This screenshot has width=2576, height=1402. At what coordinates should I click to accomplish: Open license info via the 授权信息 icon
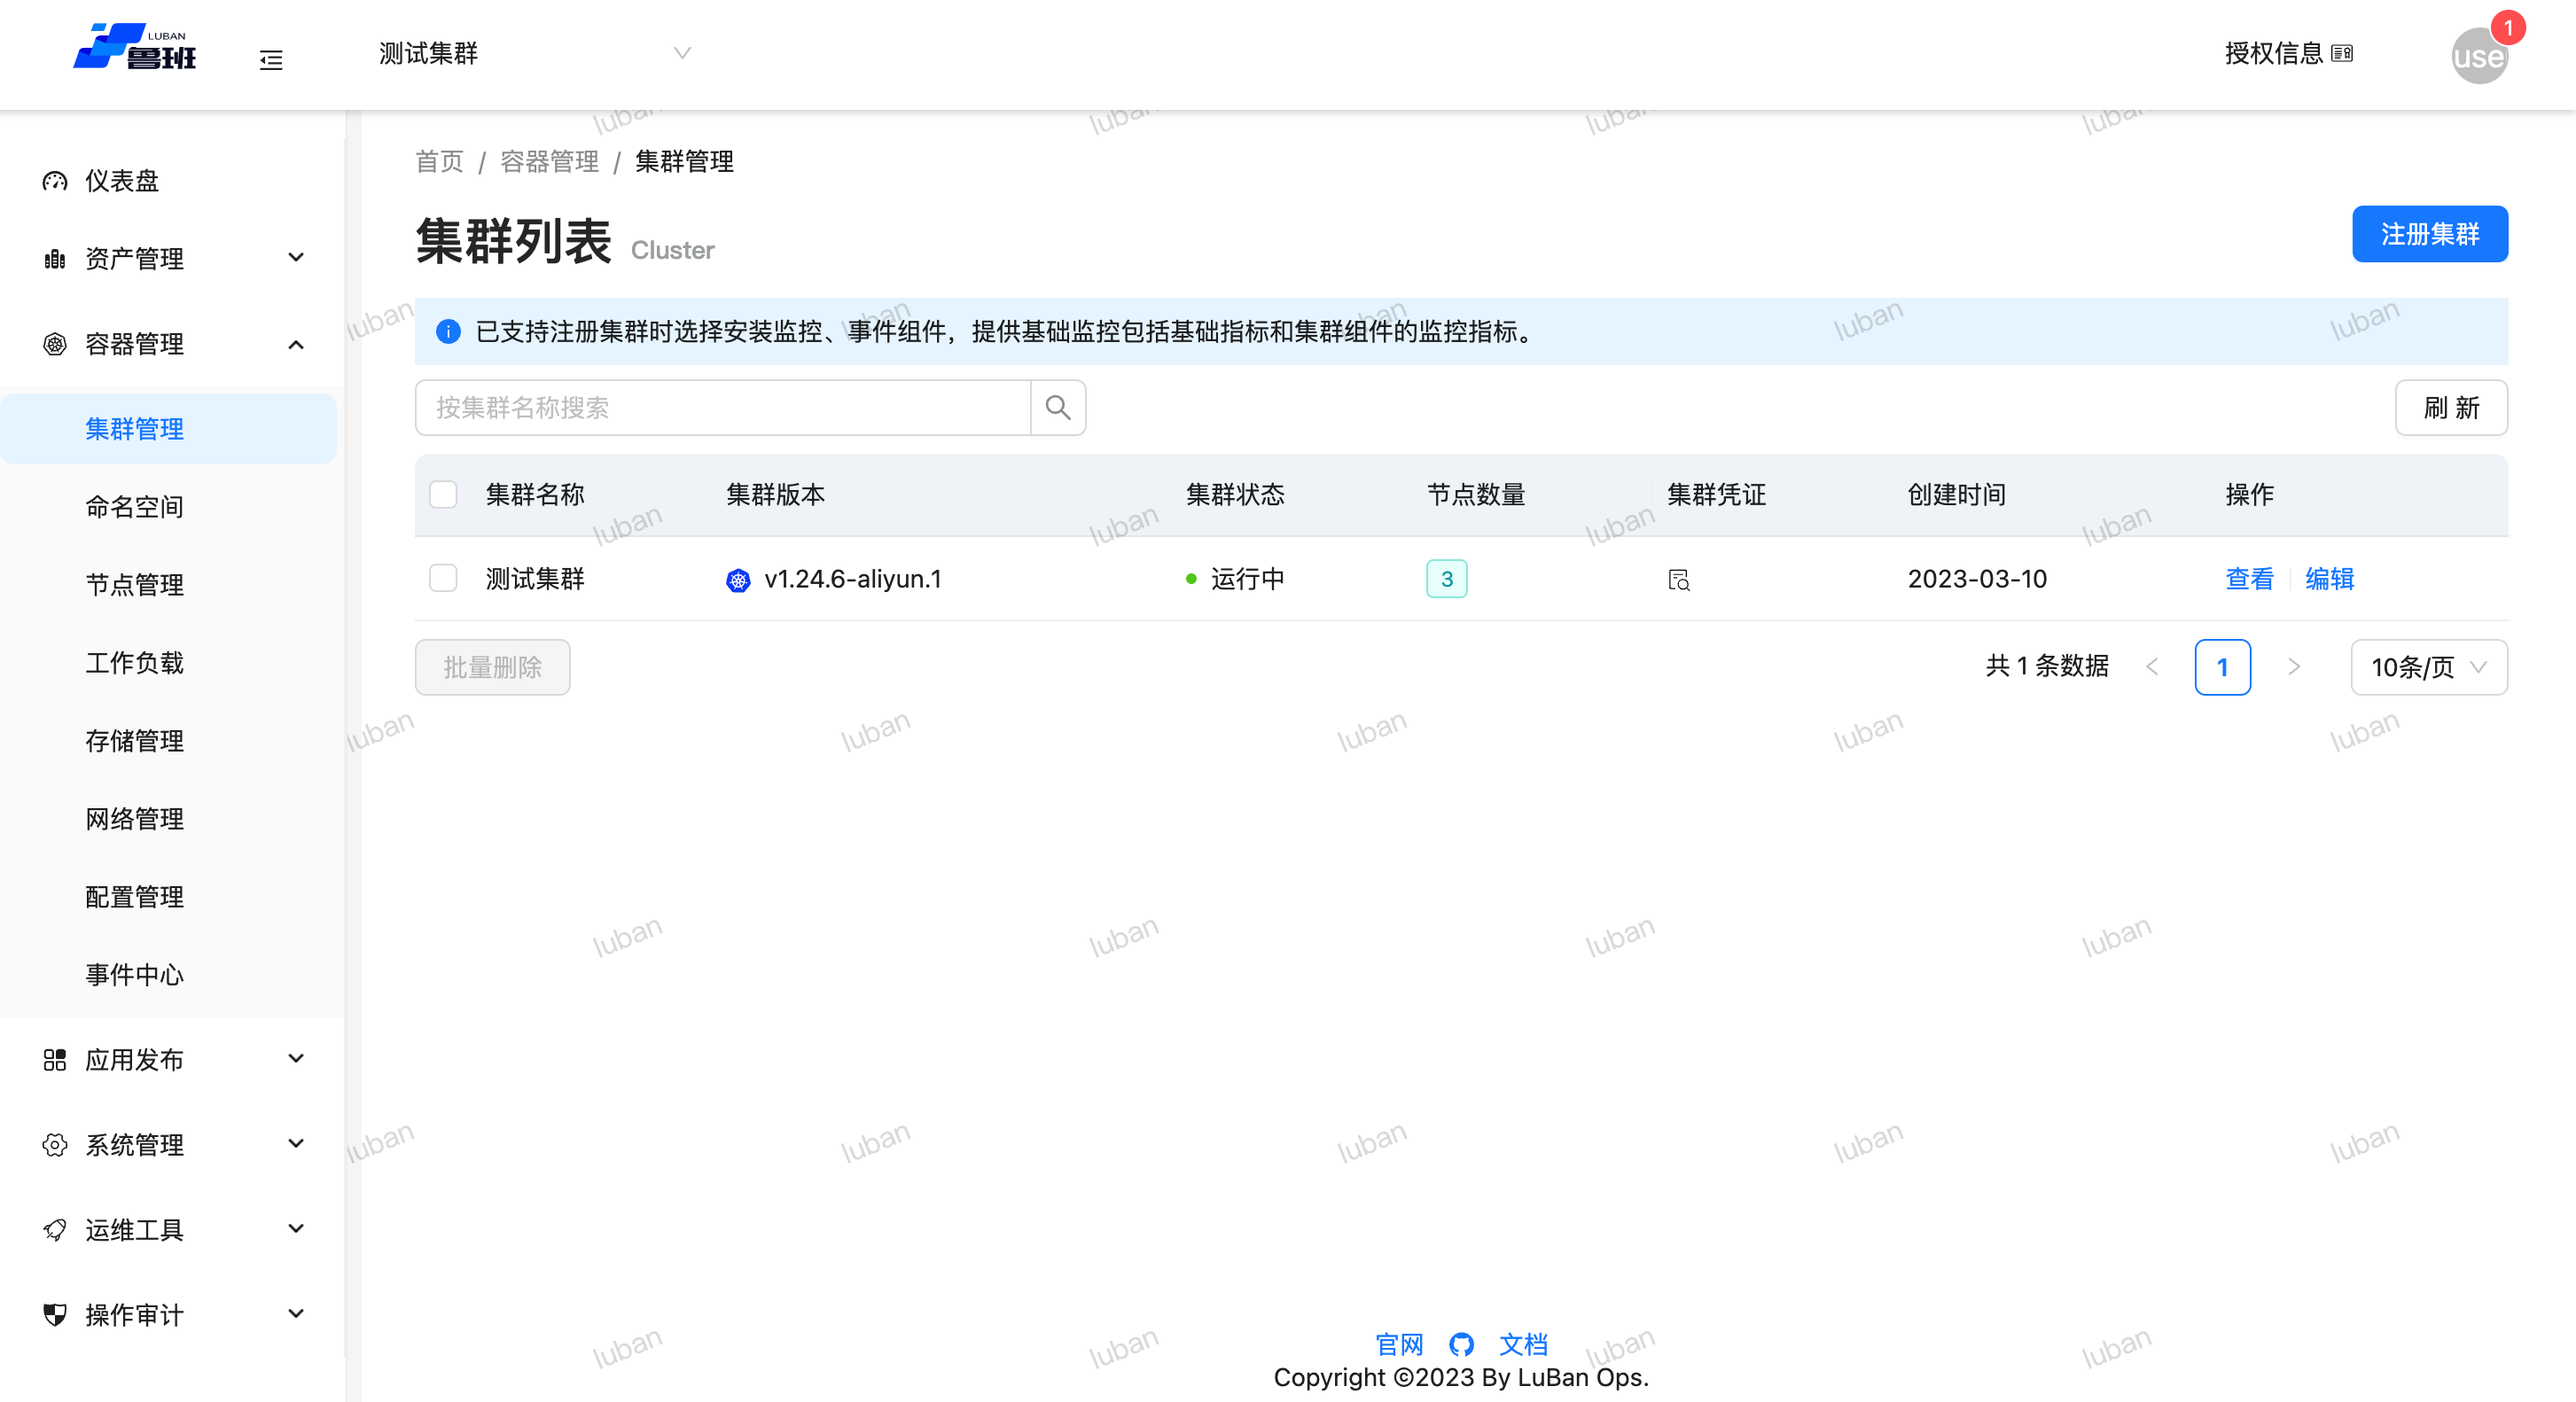click(x=2341, y=53)
